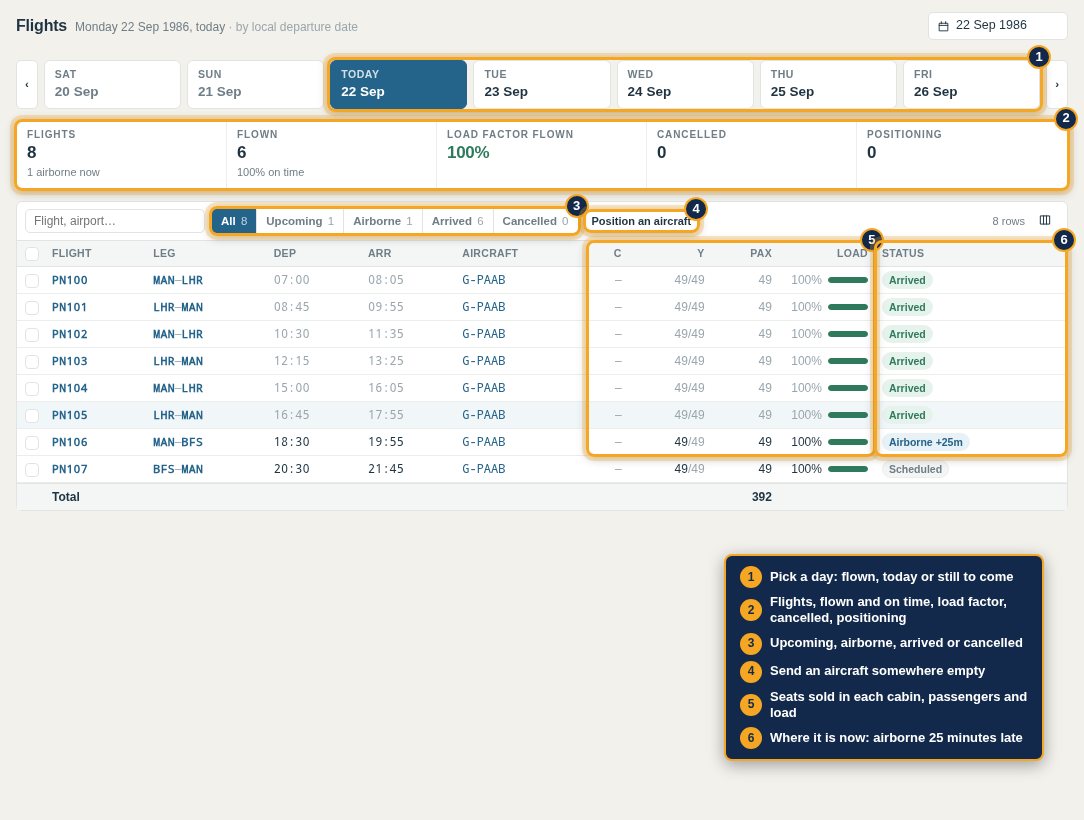
Task: Sort by the AIRCRAFT column header
Action: click(490, 253)
